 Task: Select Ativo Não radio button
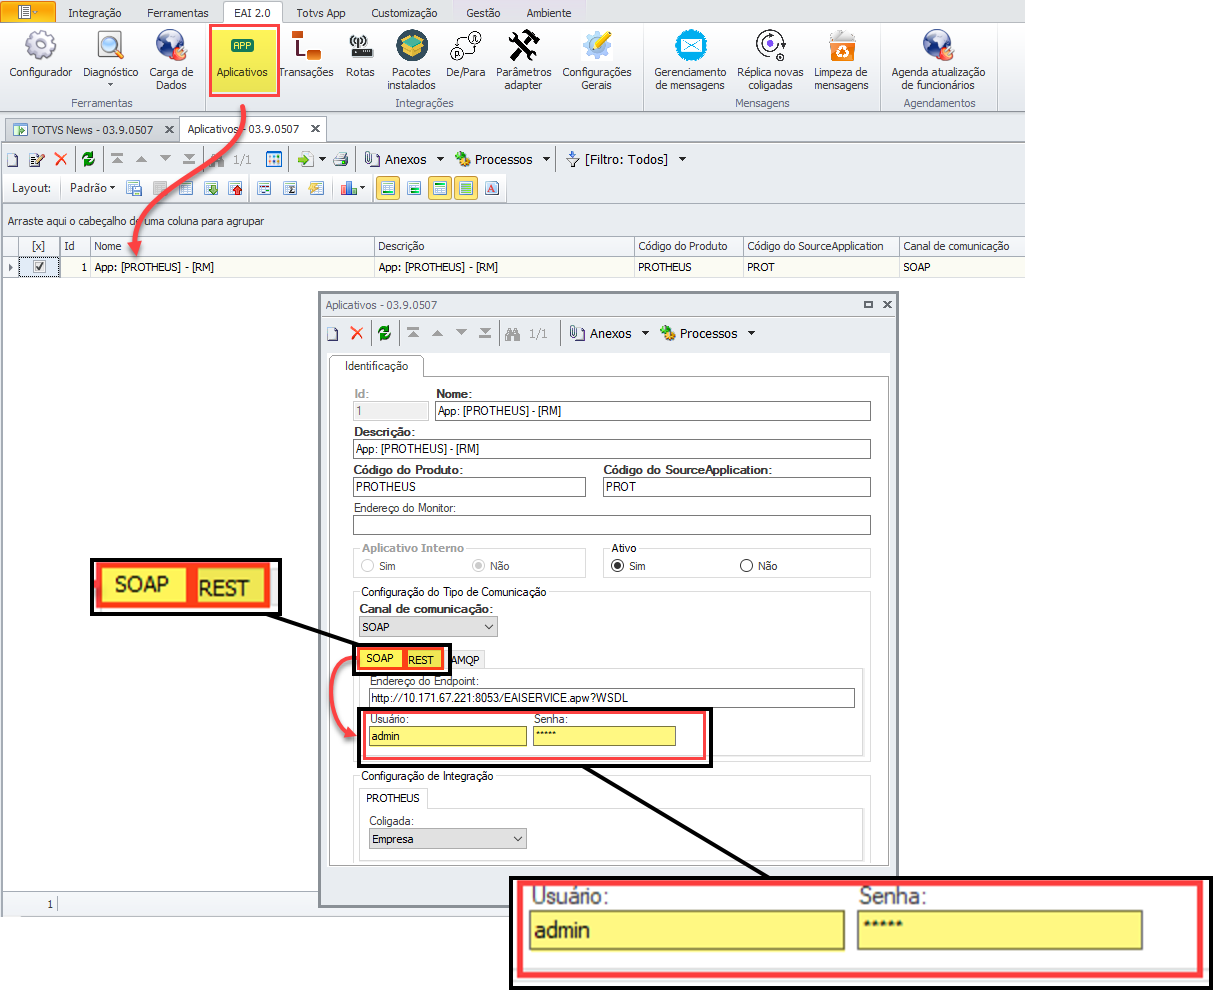tap(746, 566)
